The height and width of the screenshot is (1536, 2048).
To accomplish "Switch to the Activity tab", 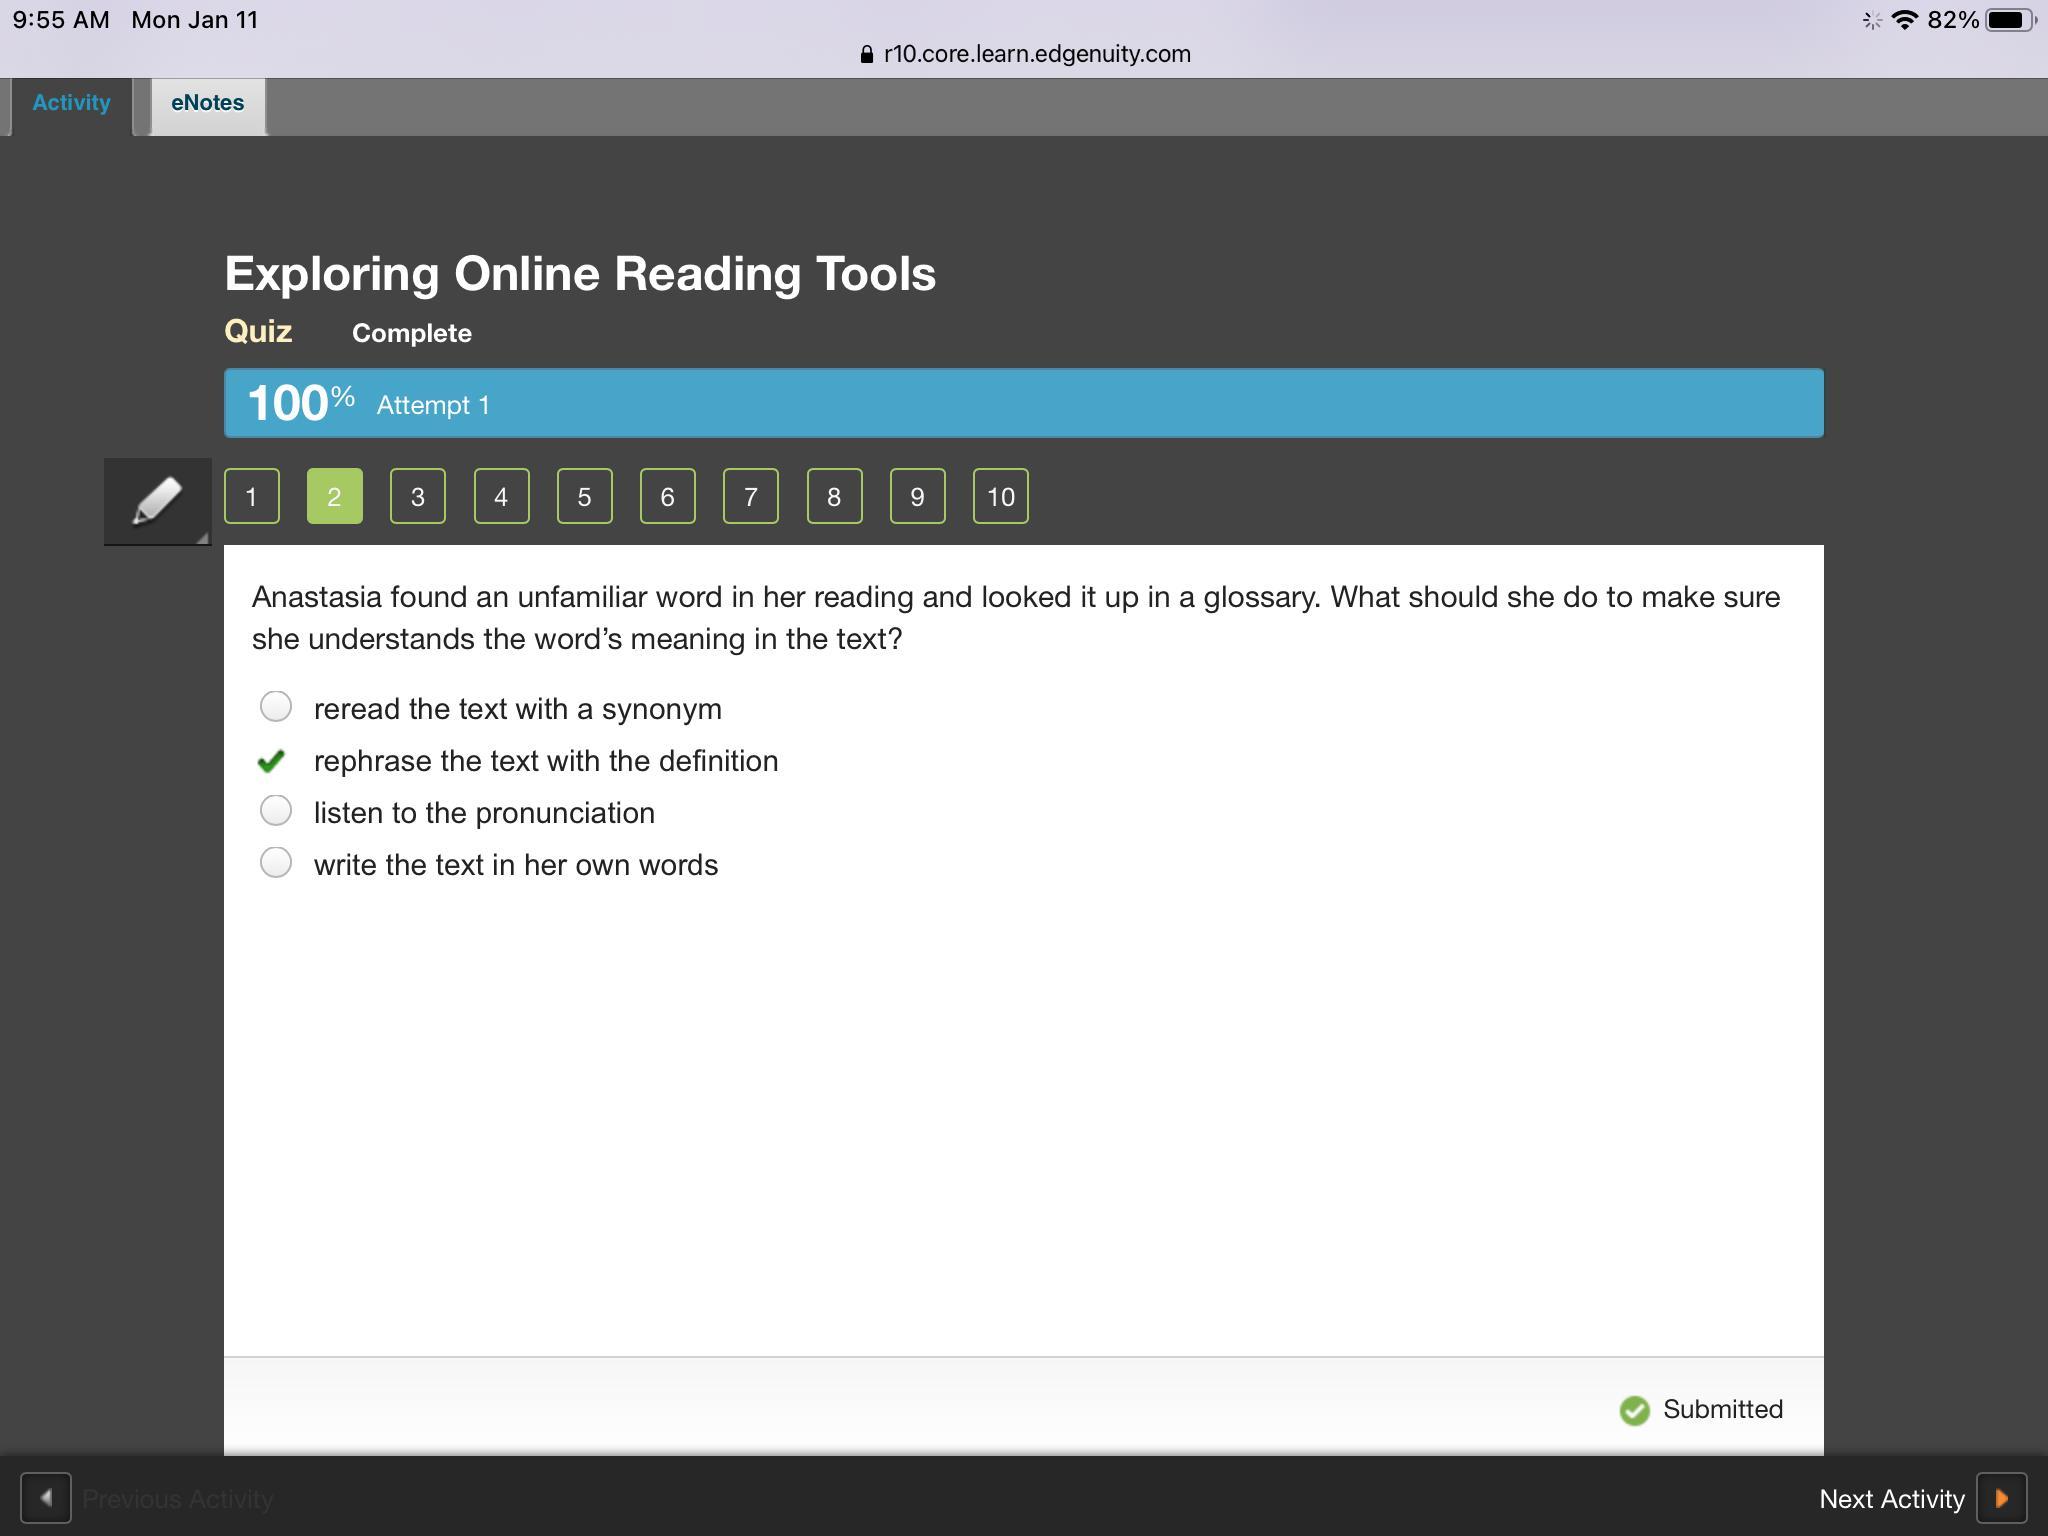I will coord(71,104).
